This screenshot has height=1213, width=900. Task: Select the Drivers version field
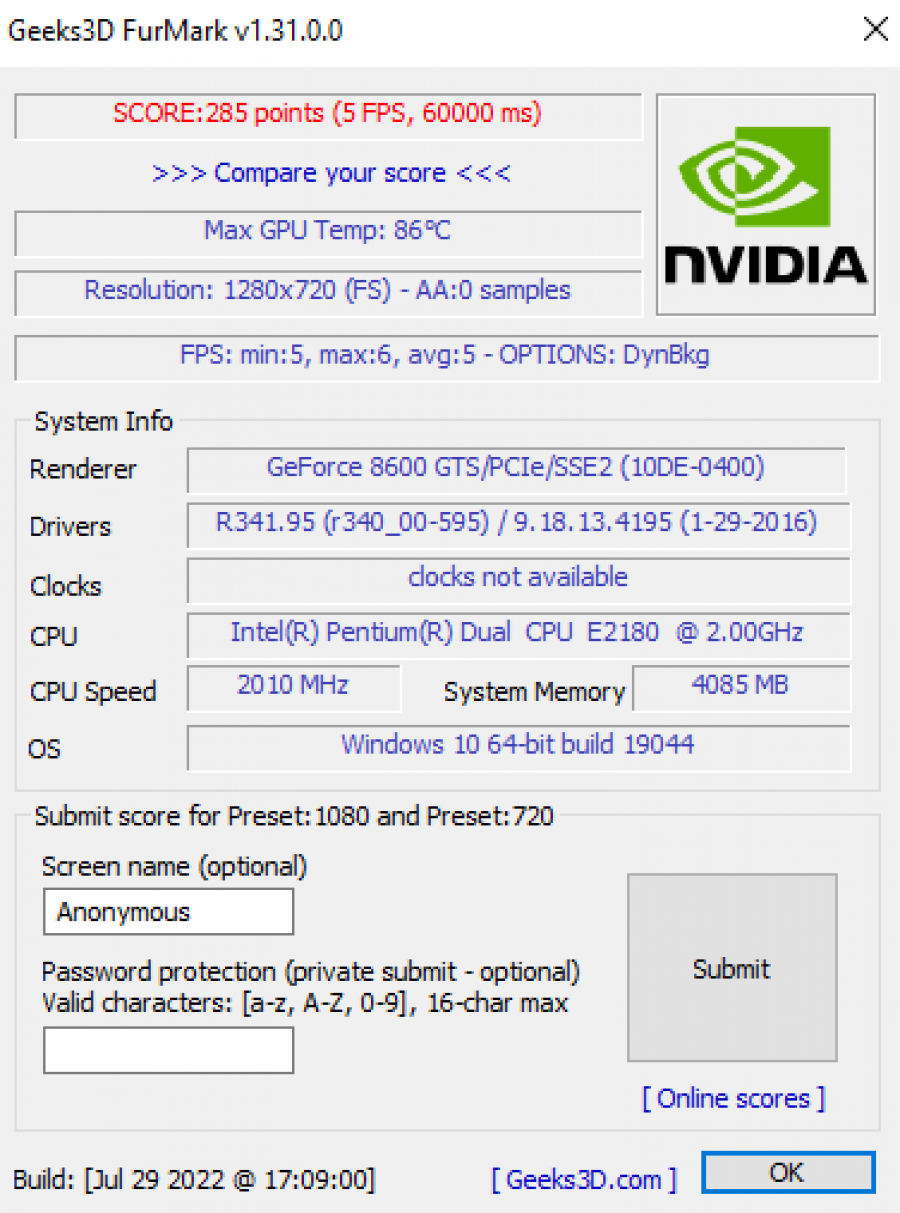(518, 524)
